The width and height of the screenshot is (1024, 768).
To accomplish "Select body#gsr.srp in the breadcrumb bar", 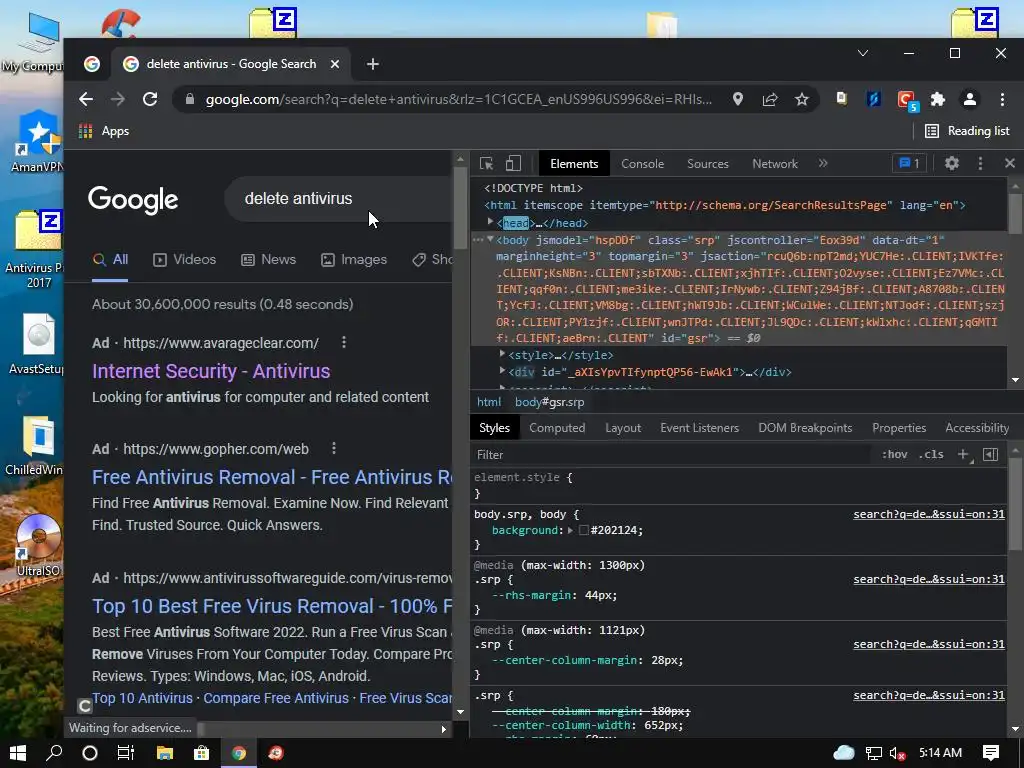I will tap(549, 402).
